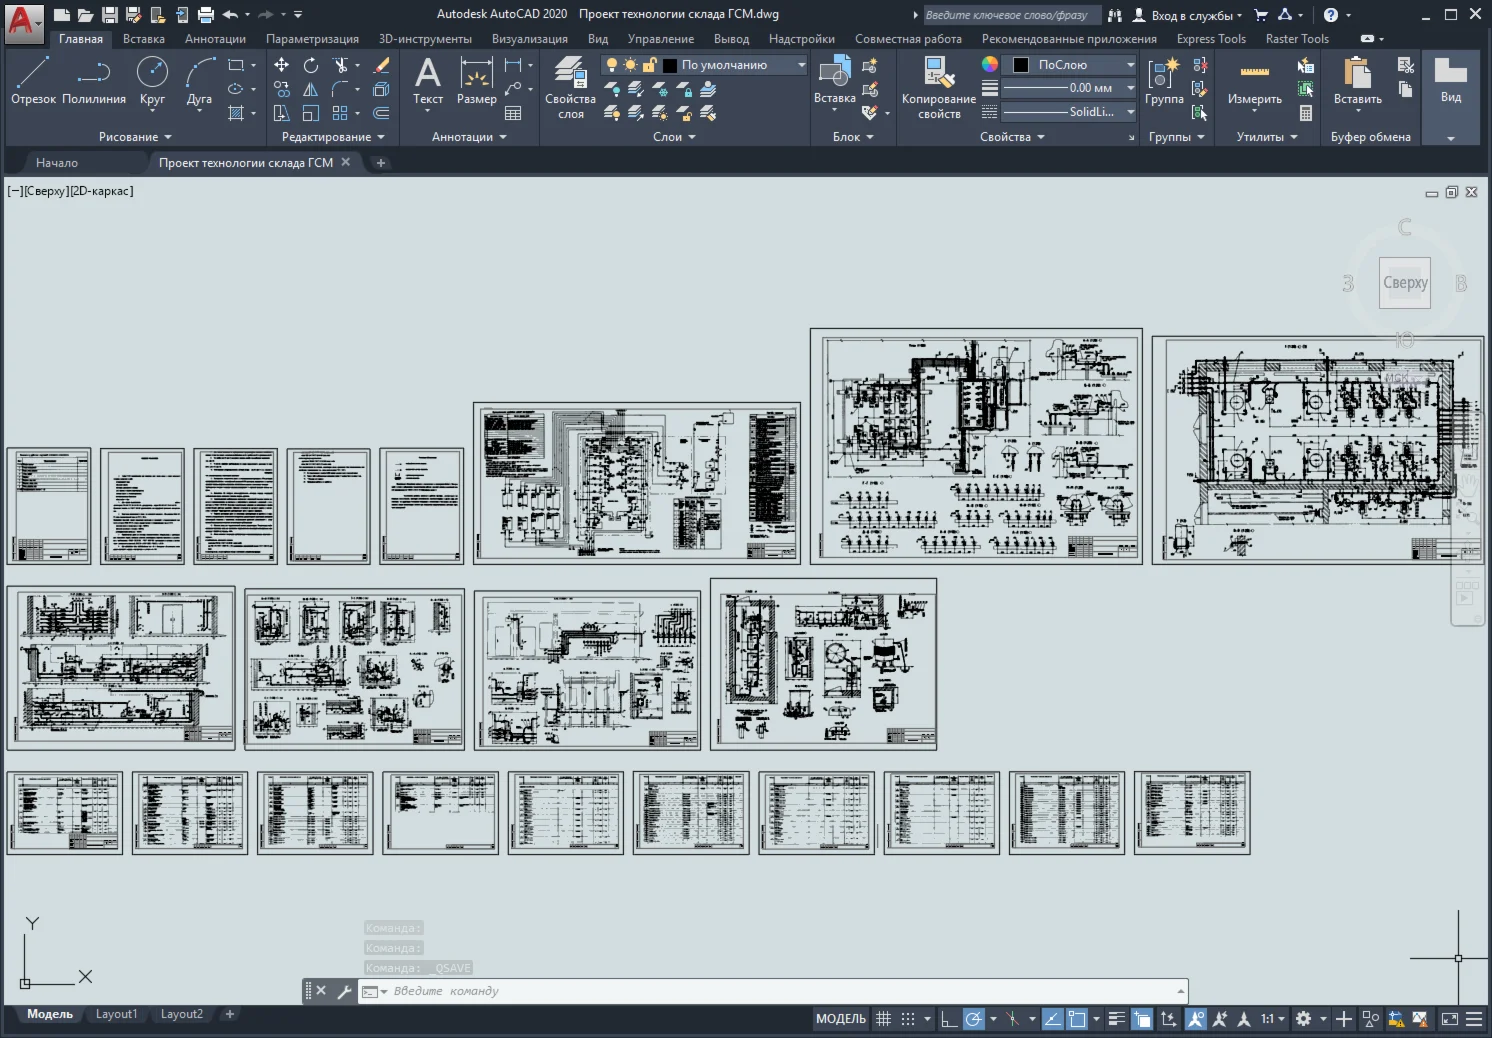The height and width of the screenshot is (1038, 1492).
Task: Expand the Рисование panel
Action: pyautogui.click(x=135, y=137)
